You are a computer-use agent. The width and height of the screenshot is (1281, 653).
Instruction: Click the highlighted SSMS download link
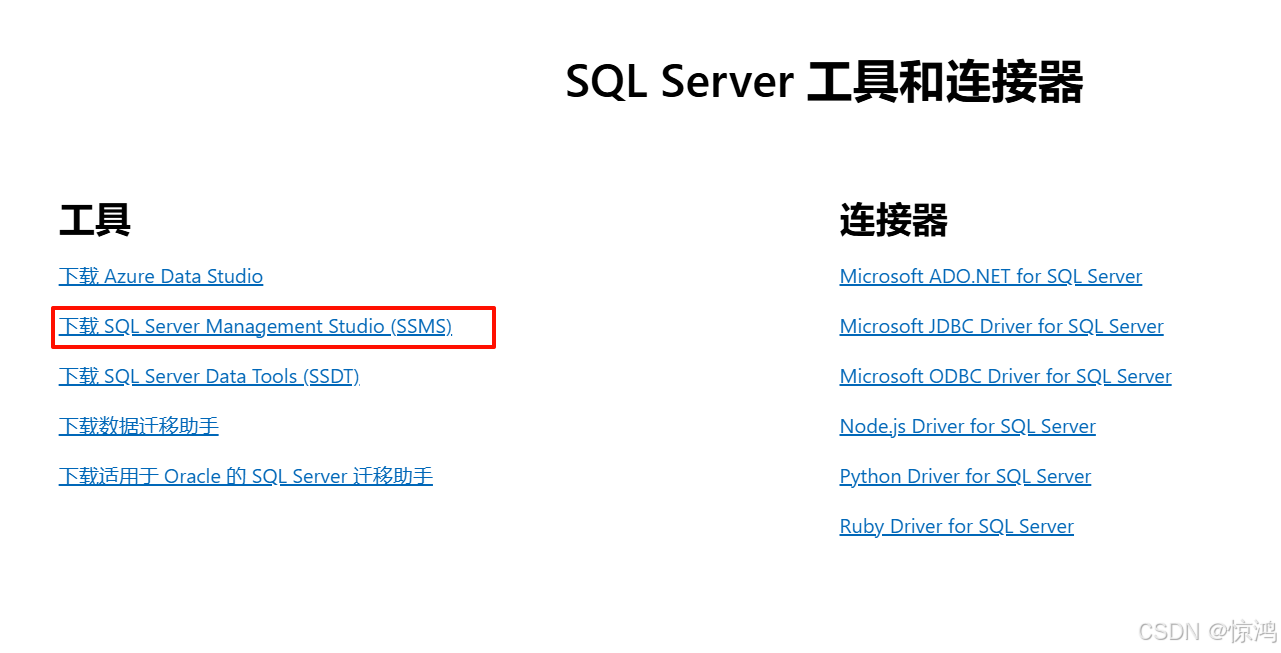tap(255, 326)
